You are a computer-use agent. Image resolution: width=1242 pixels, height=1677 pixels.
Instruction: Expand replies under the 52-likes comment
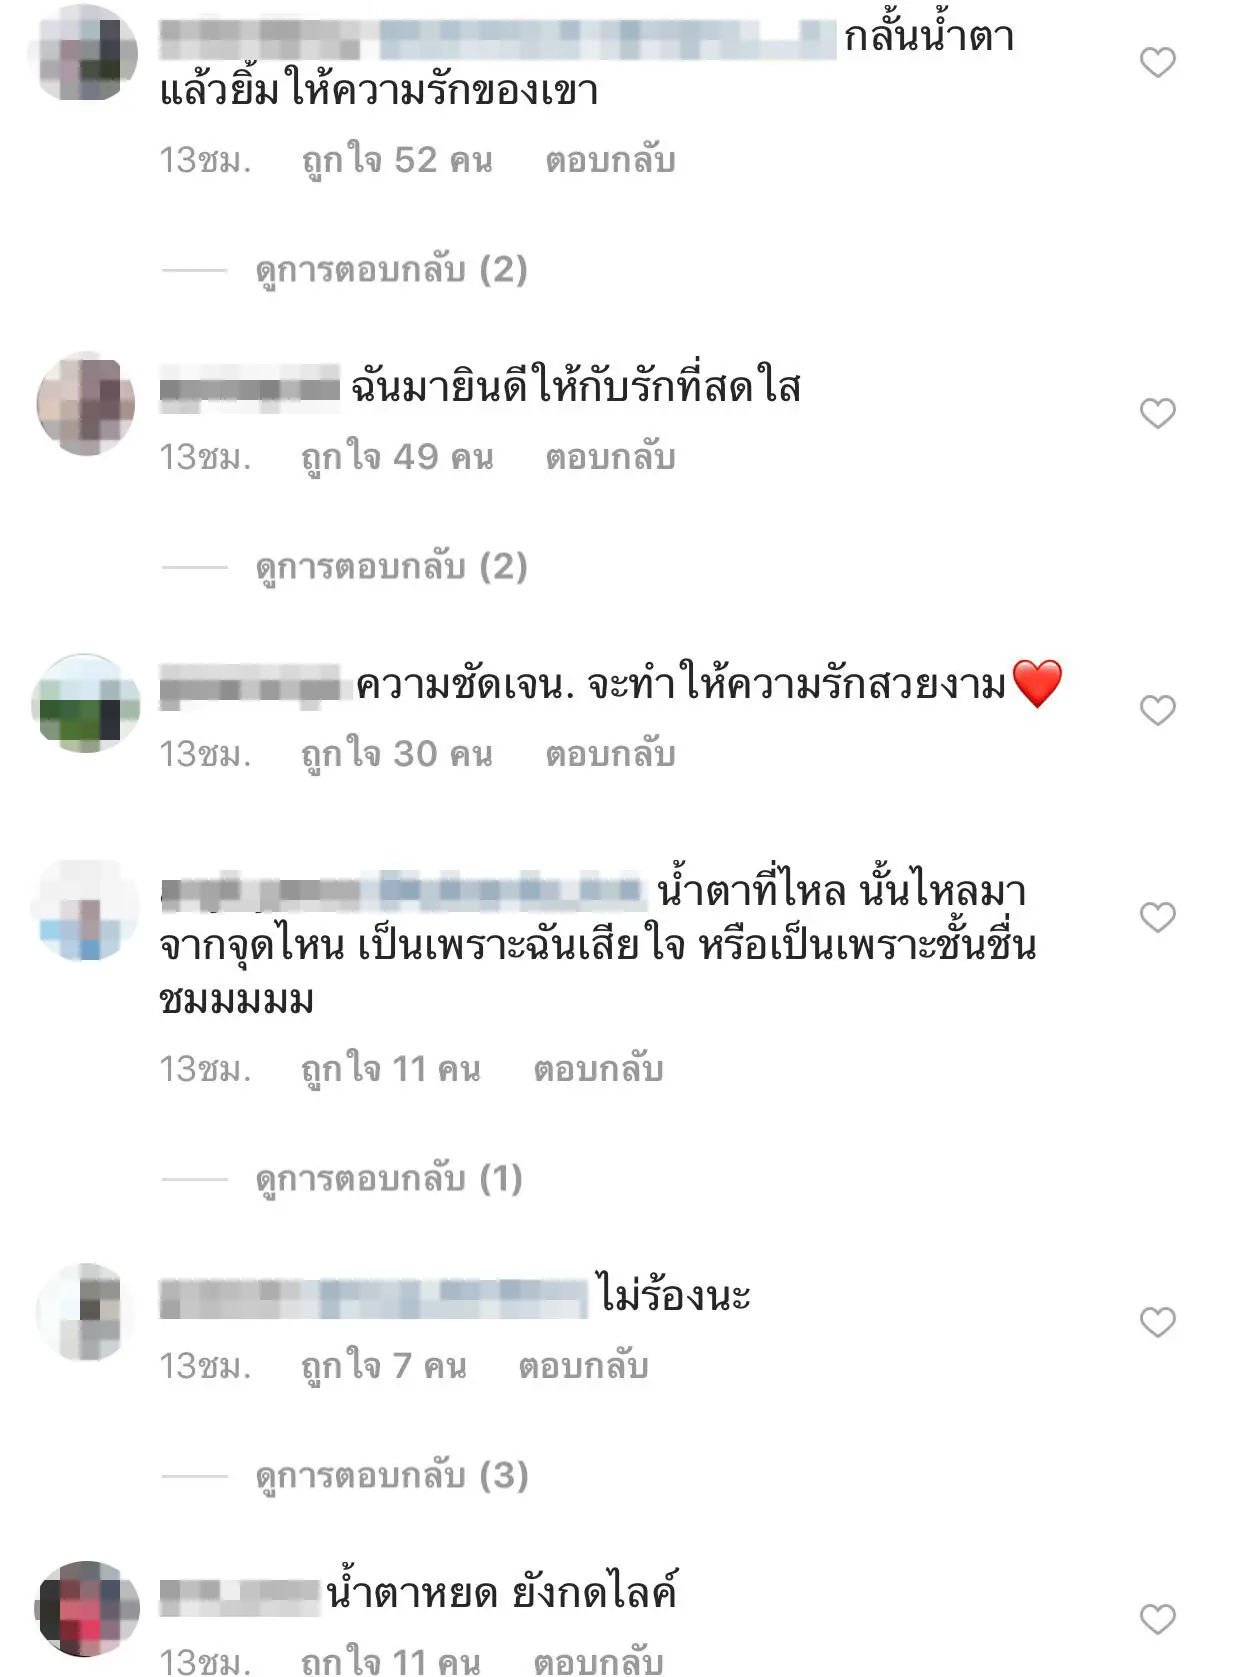(391, 270)
